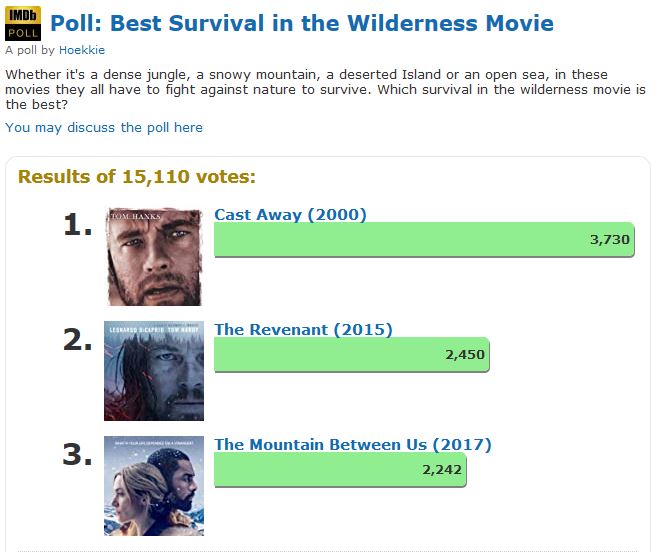Click The Revenant 2,450 votes bar

click(x=350, y=355)
